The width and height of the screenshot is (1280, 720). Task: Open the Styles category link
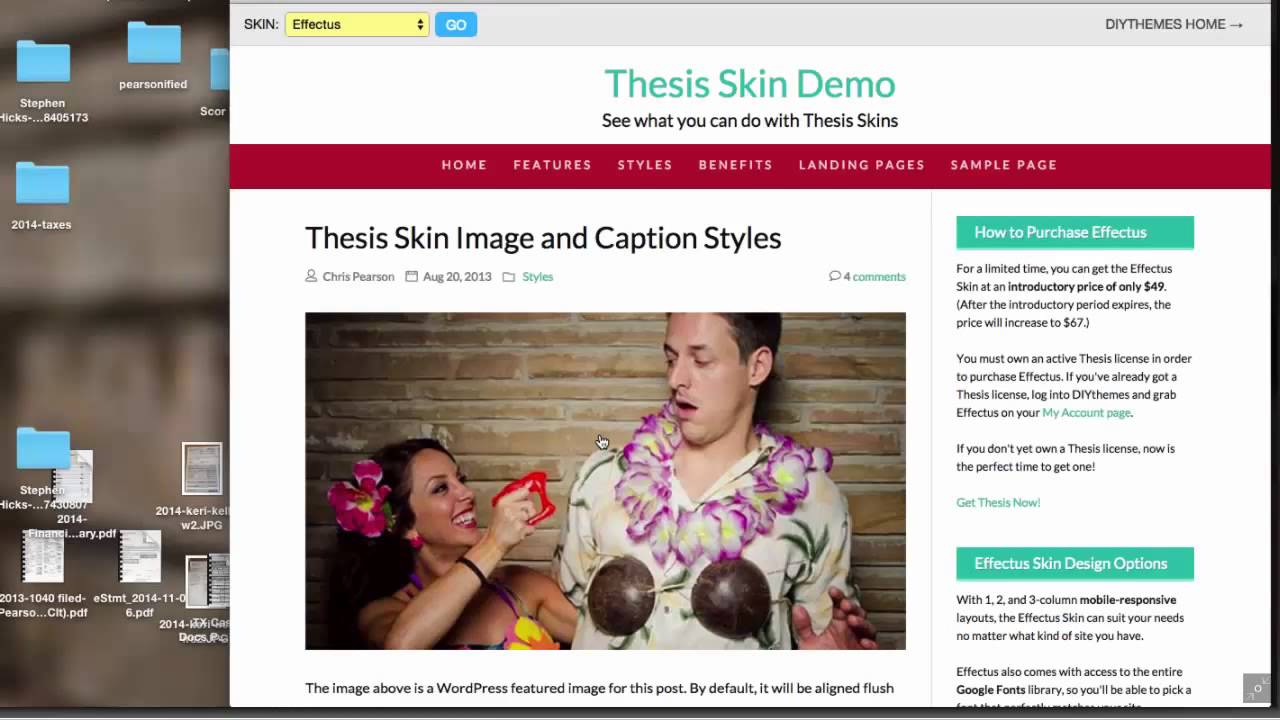click(x=537, y=277)
